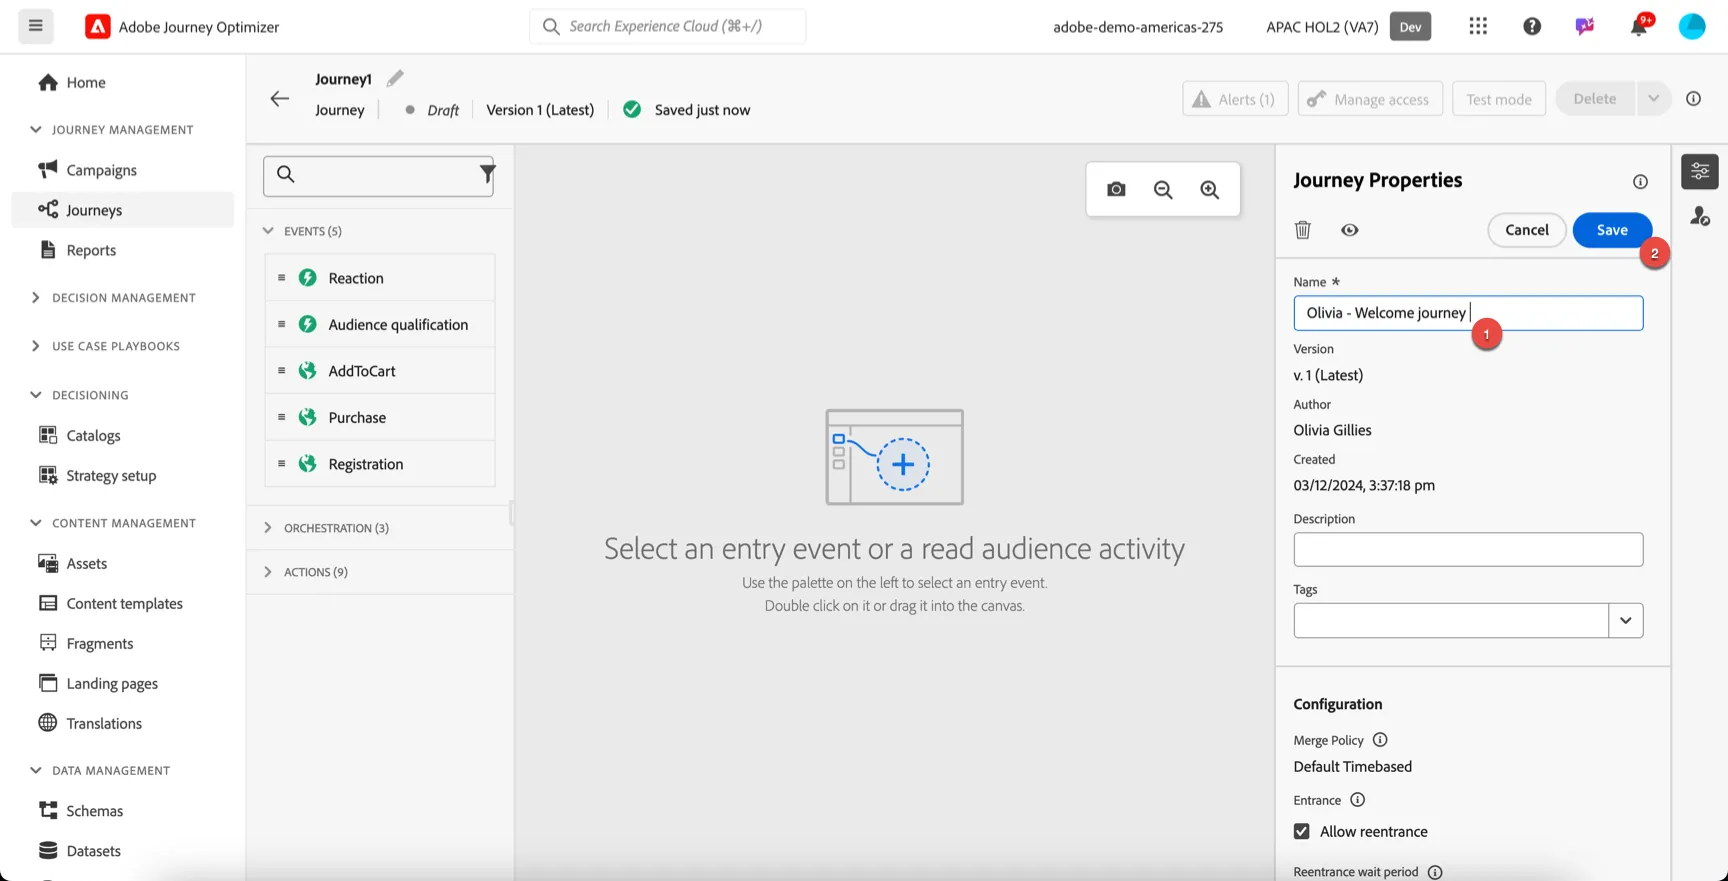Open the app switcher grid
This screenshot has height=881, width=1728.
coord(1478,26)
